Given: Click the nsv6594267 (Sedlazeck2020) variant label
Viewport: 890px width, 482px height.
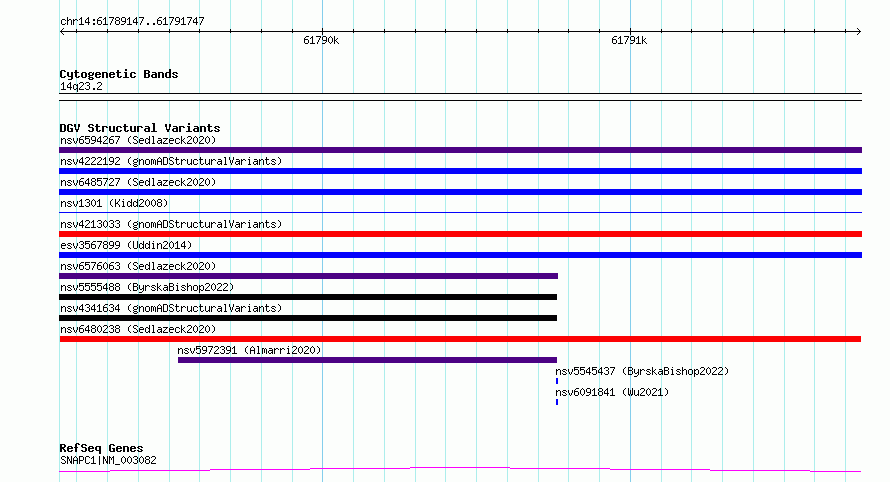Looking at the screenshot, I should (x=138, y=140).
